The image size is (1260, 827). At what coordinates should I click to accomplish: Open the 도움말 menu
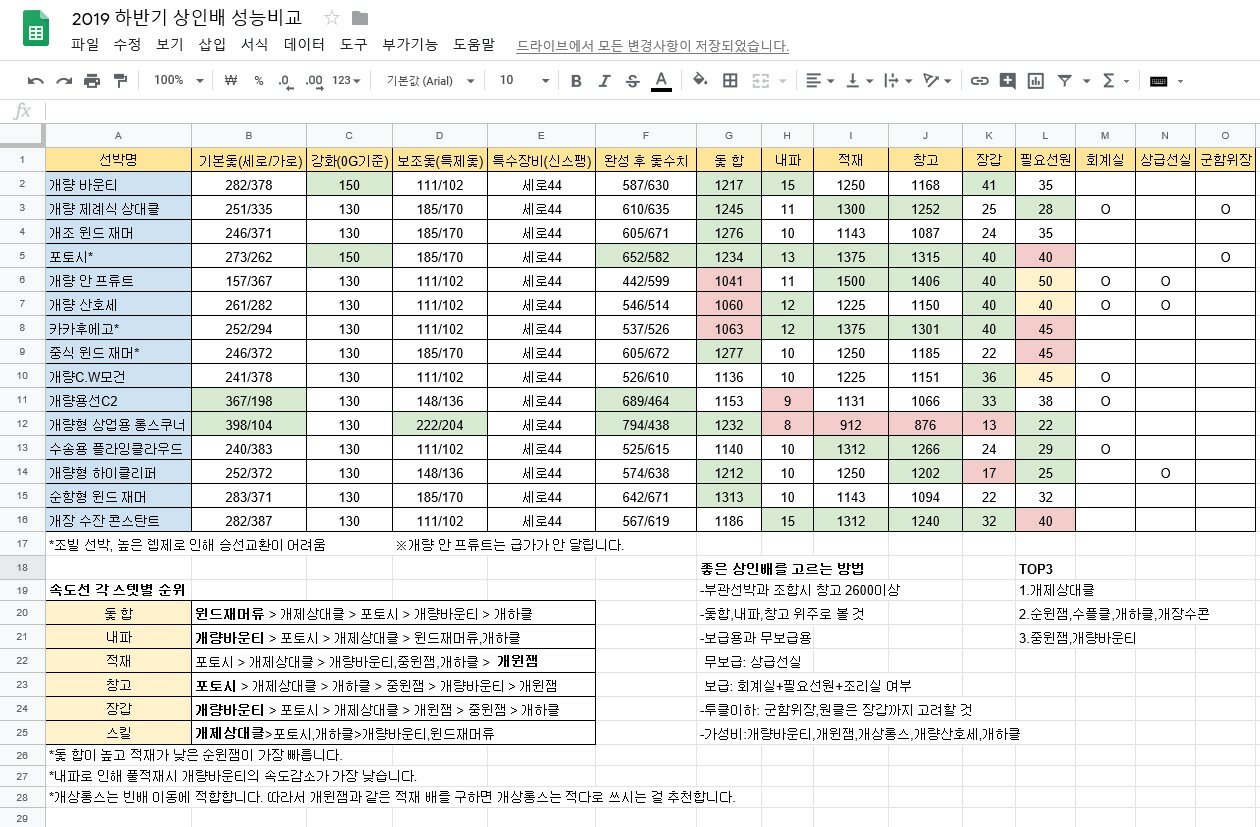[x=474, y=45]
